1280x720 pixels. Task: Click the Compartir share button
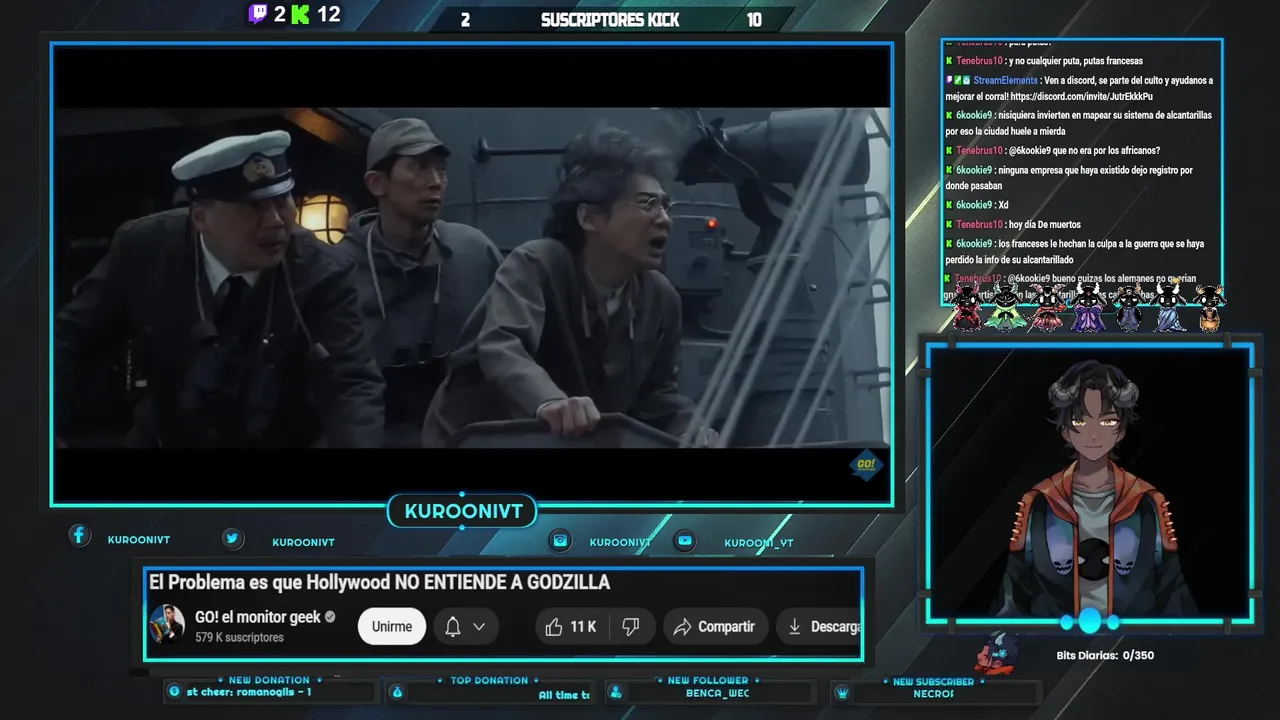[x=714, y=627]
